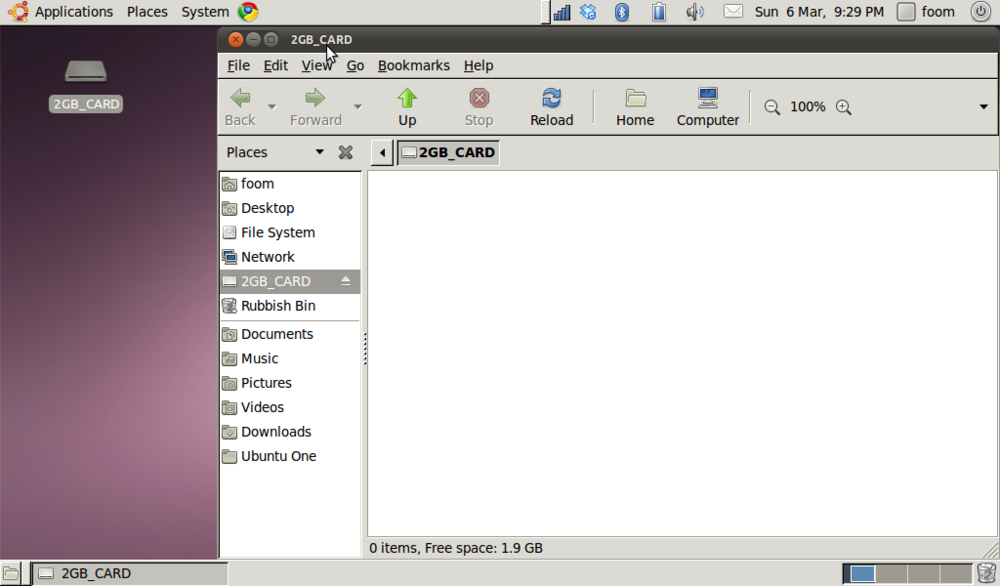Toggle the location bar path arrow button
The height and width of the screenshot is (586, 1000).
click(382, 152)
